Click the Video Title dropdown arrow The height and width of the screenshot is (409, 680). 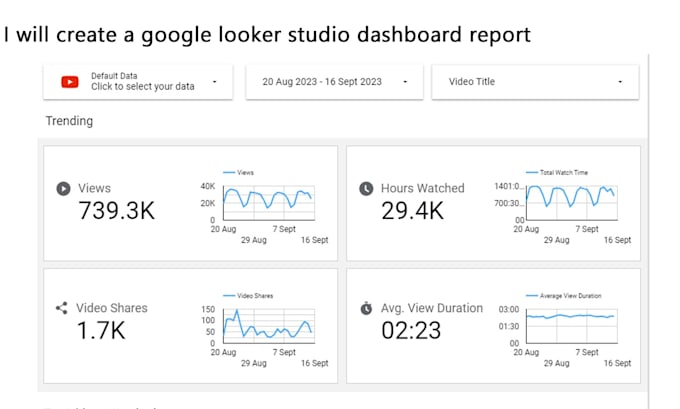[x=620, y=82]
